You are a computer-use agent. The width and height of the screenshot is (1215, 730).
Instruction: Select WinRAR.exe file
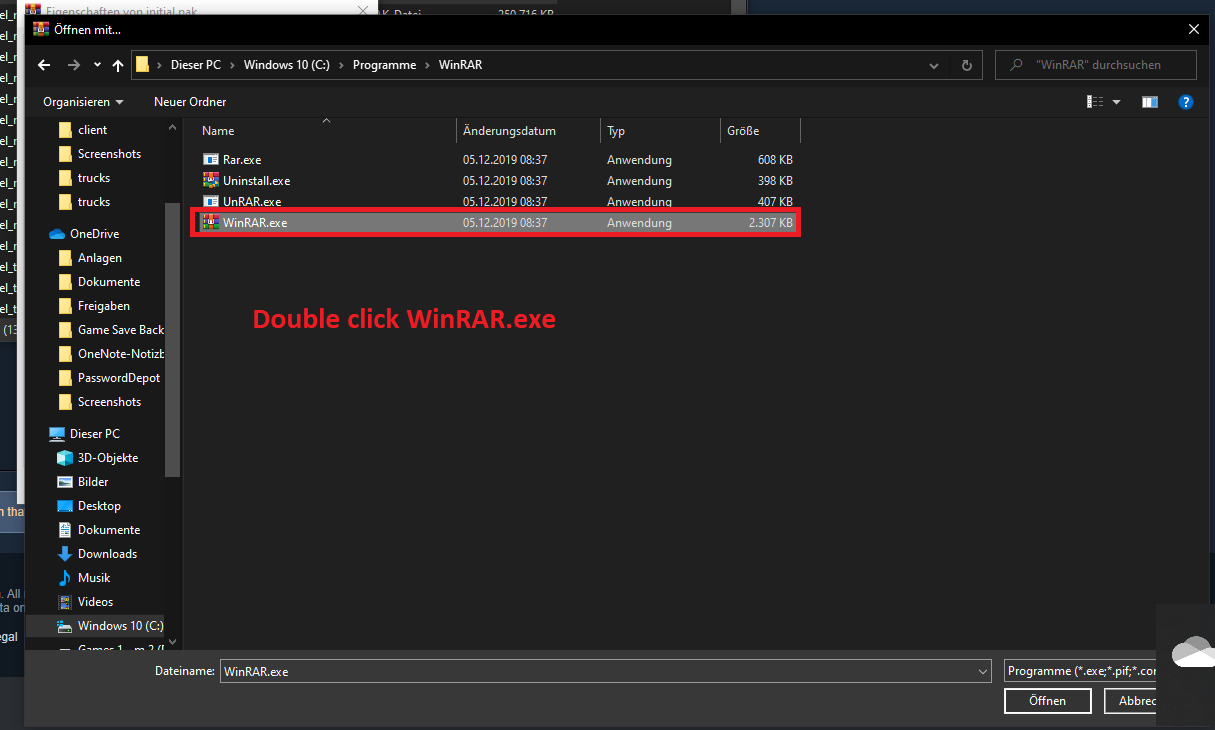(x=496, y=223)
